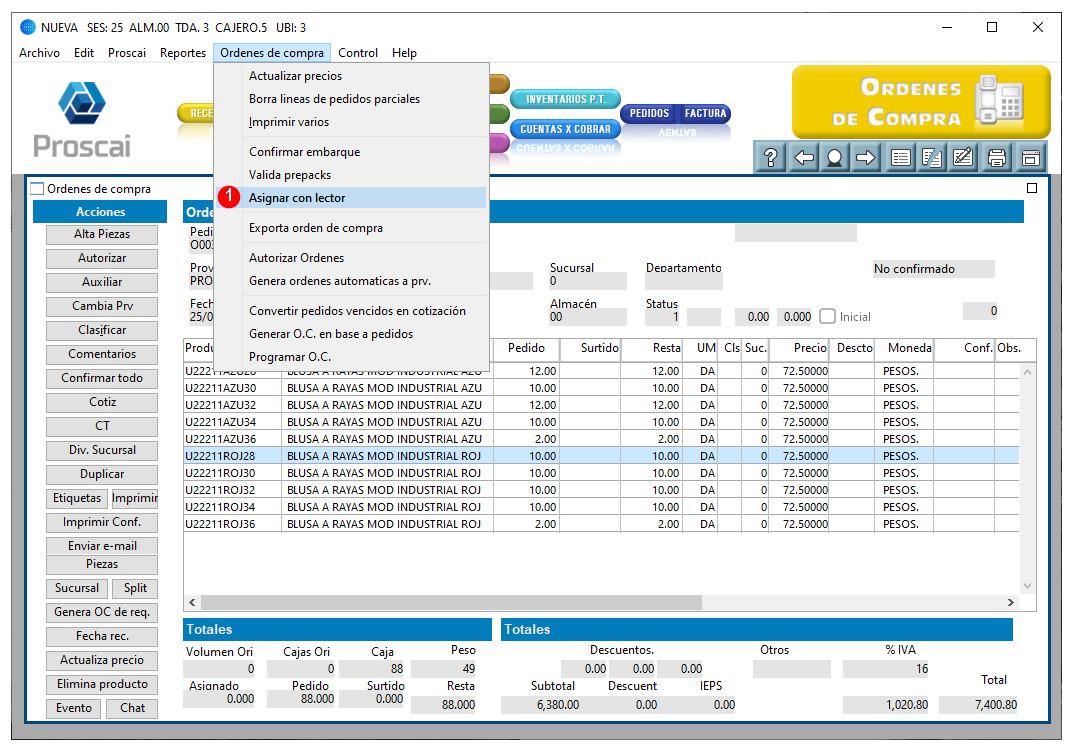The image size is (1071, 746).
Task: Click the Precio column header
Action: [x=799, y=348]
